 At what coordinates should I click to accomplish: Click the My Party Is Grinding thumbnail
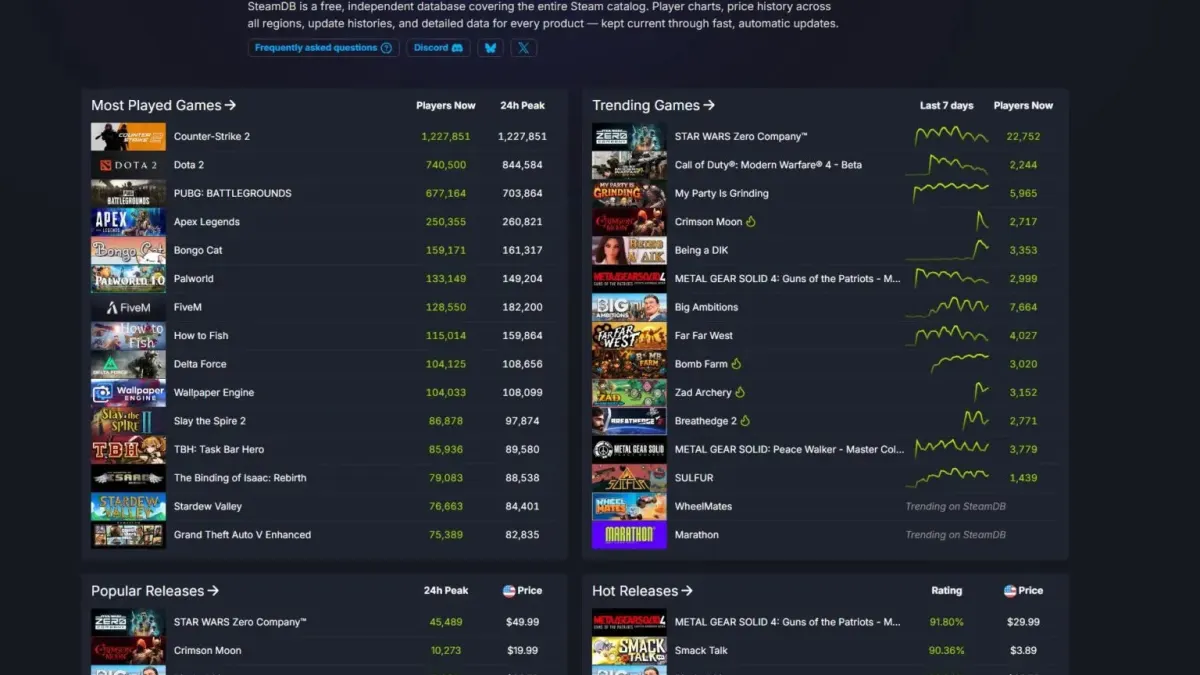tap(629, 193)
